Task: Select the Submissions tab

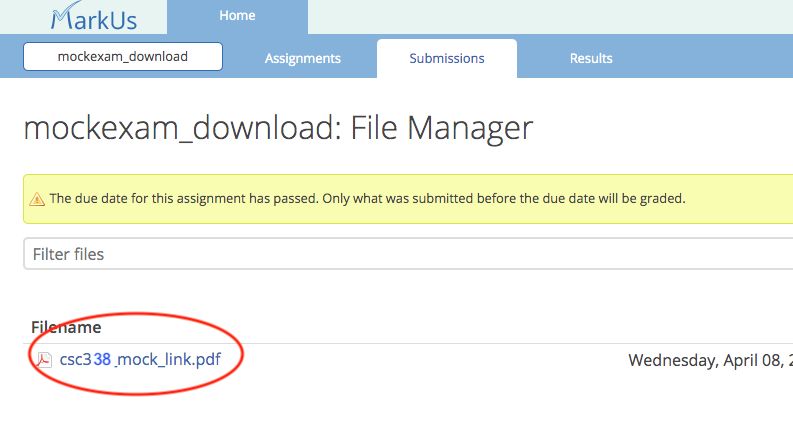Action: 447,59
